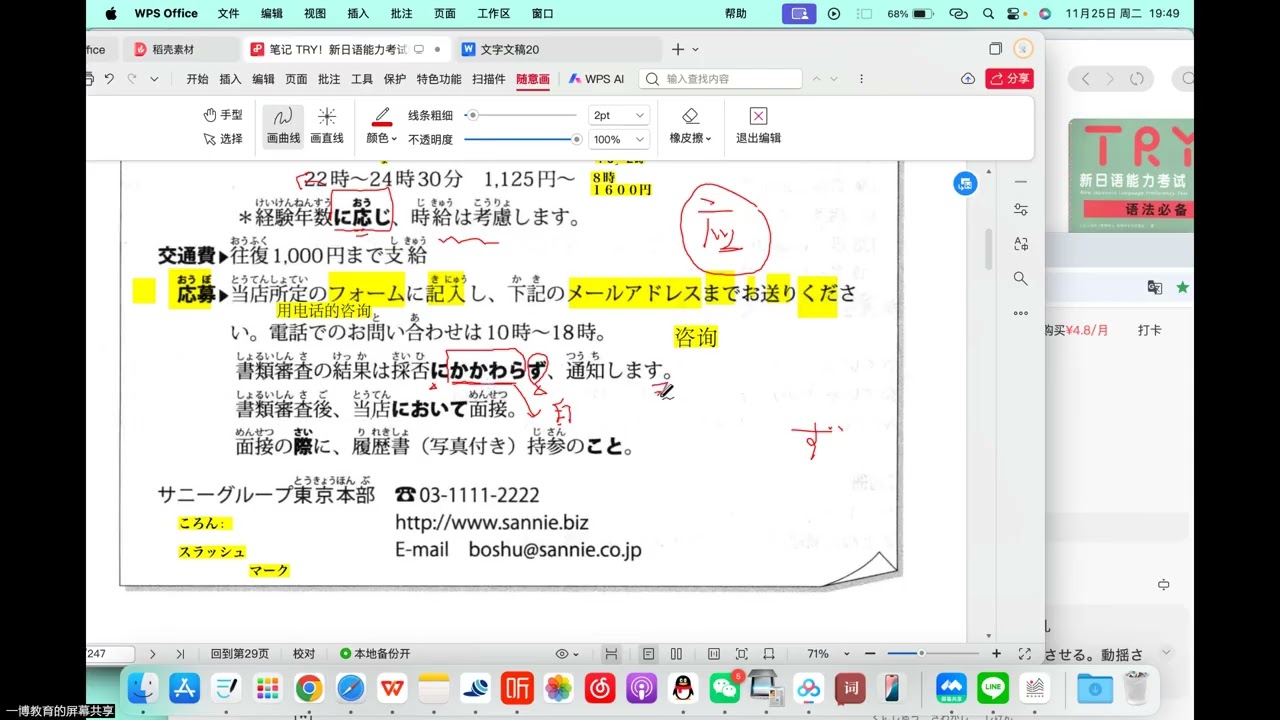
Task: Jump to last page arrow in status bar
Action: coord(180,654)
